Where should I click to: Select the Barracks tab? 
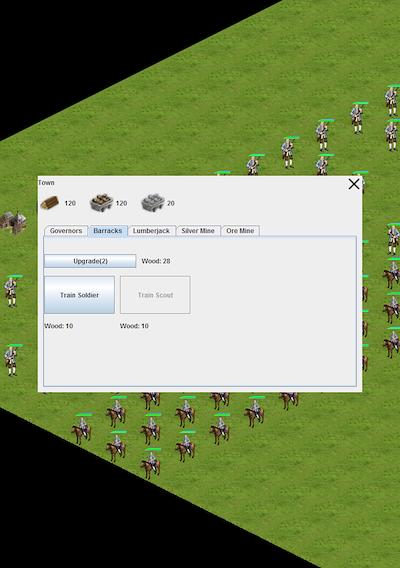108,231
